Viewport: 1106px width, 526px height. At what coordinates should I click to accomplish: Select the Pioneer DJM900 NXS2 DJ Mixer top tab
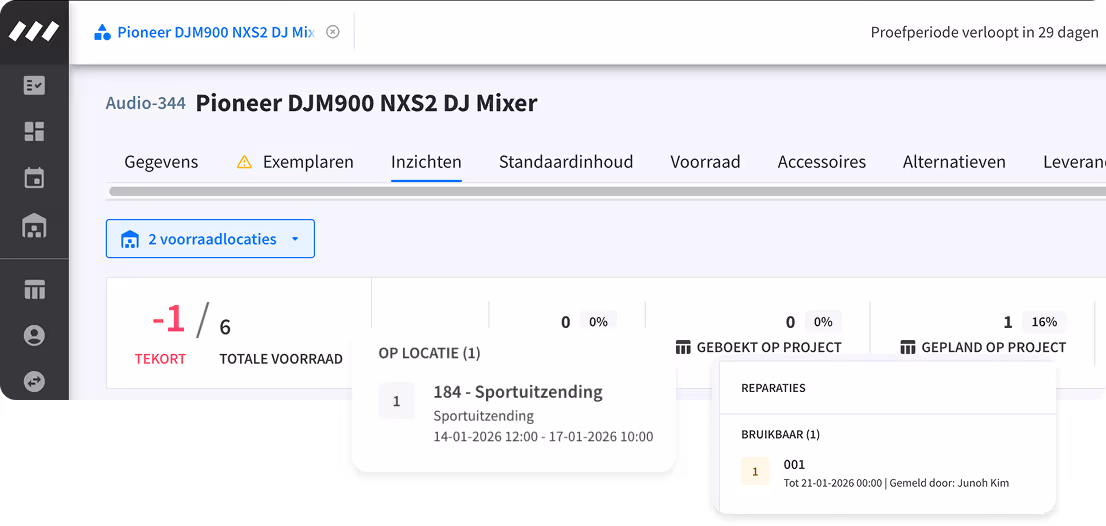(205, 32)
